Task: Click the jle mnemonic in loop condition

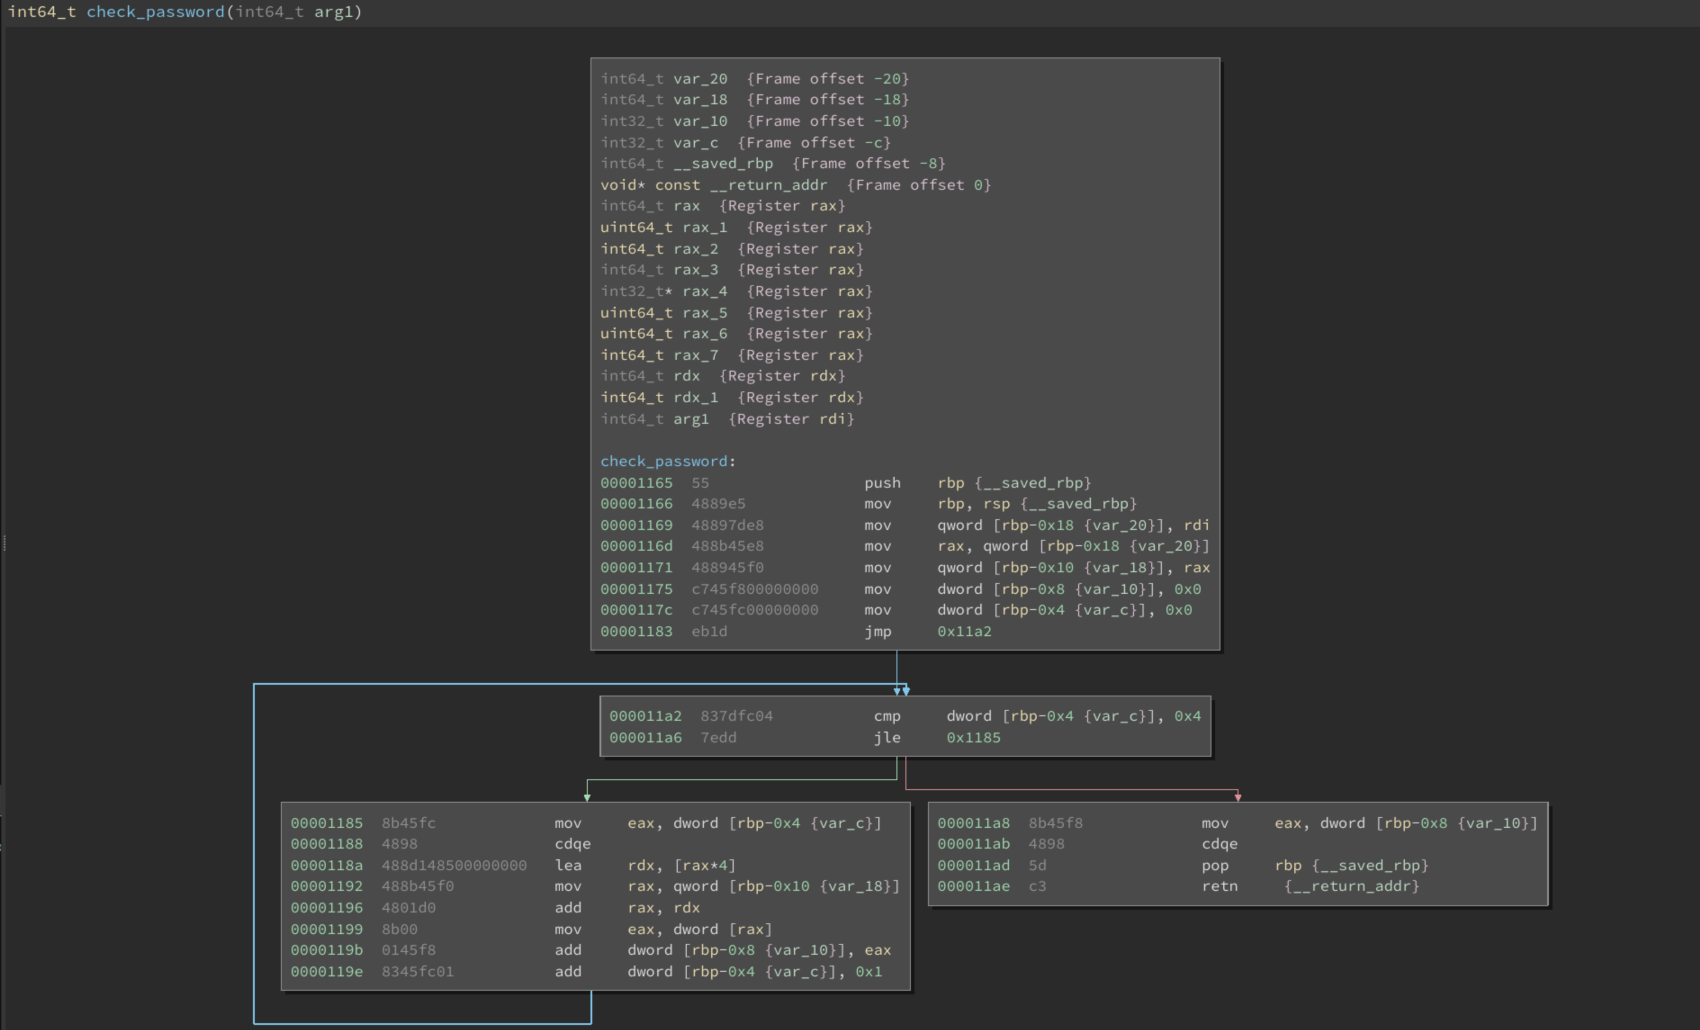Action: (887, 738)
